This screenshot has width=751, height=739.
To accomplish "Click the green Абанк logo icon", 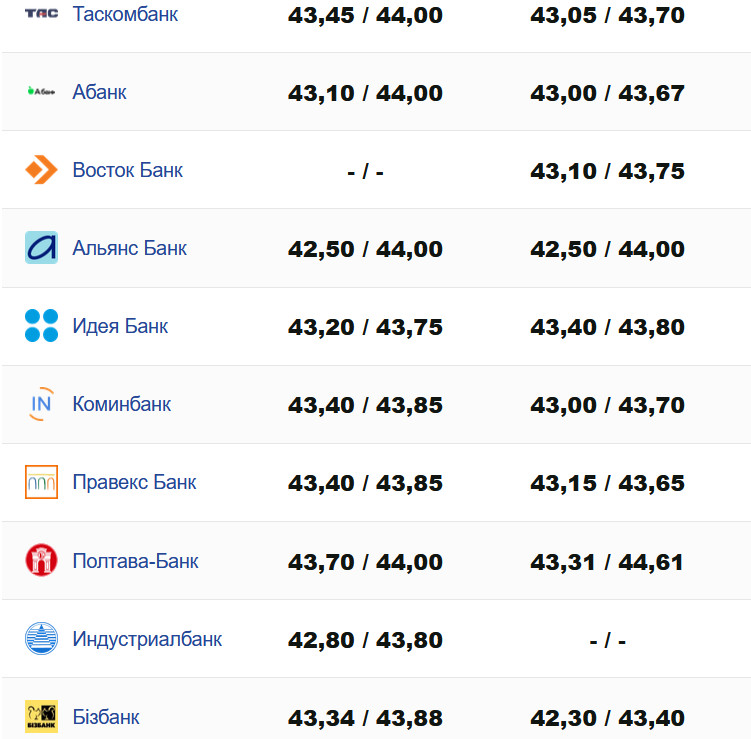I will [x=41, y=92].
